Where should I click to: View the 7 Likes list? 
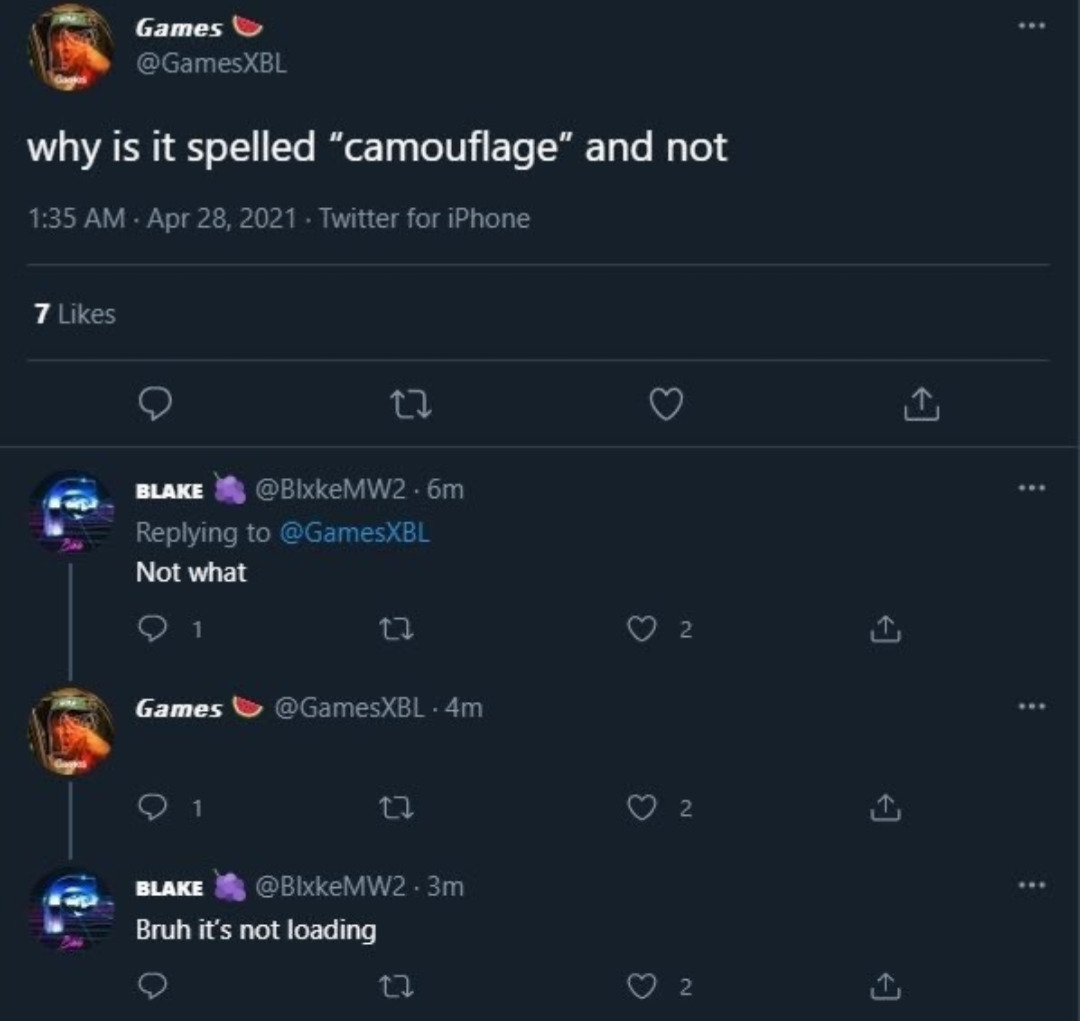point(75,314)
